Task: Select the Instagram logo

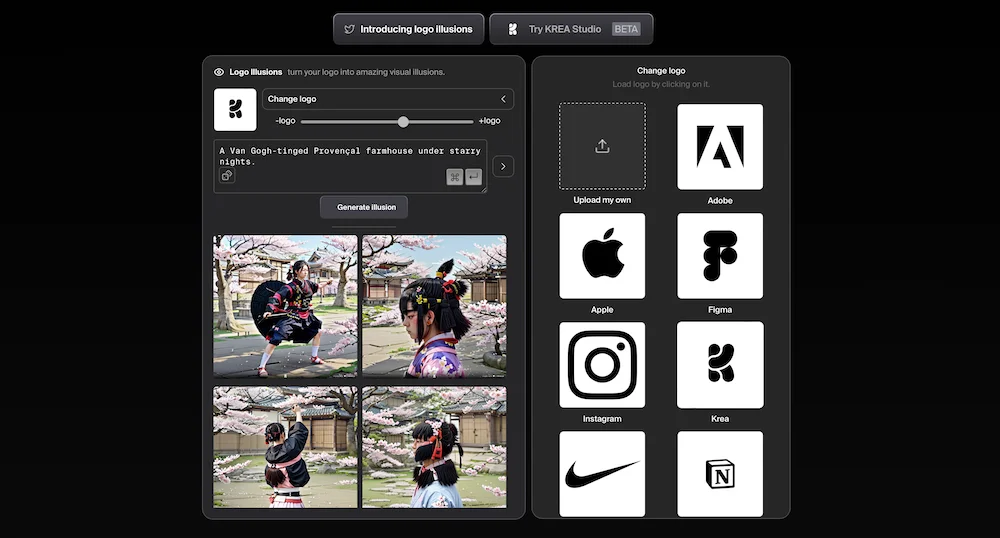Action: pos(602,365)
